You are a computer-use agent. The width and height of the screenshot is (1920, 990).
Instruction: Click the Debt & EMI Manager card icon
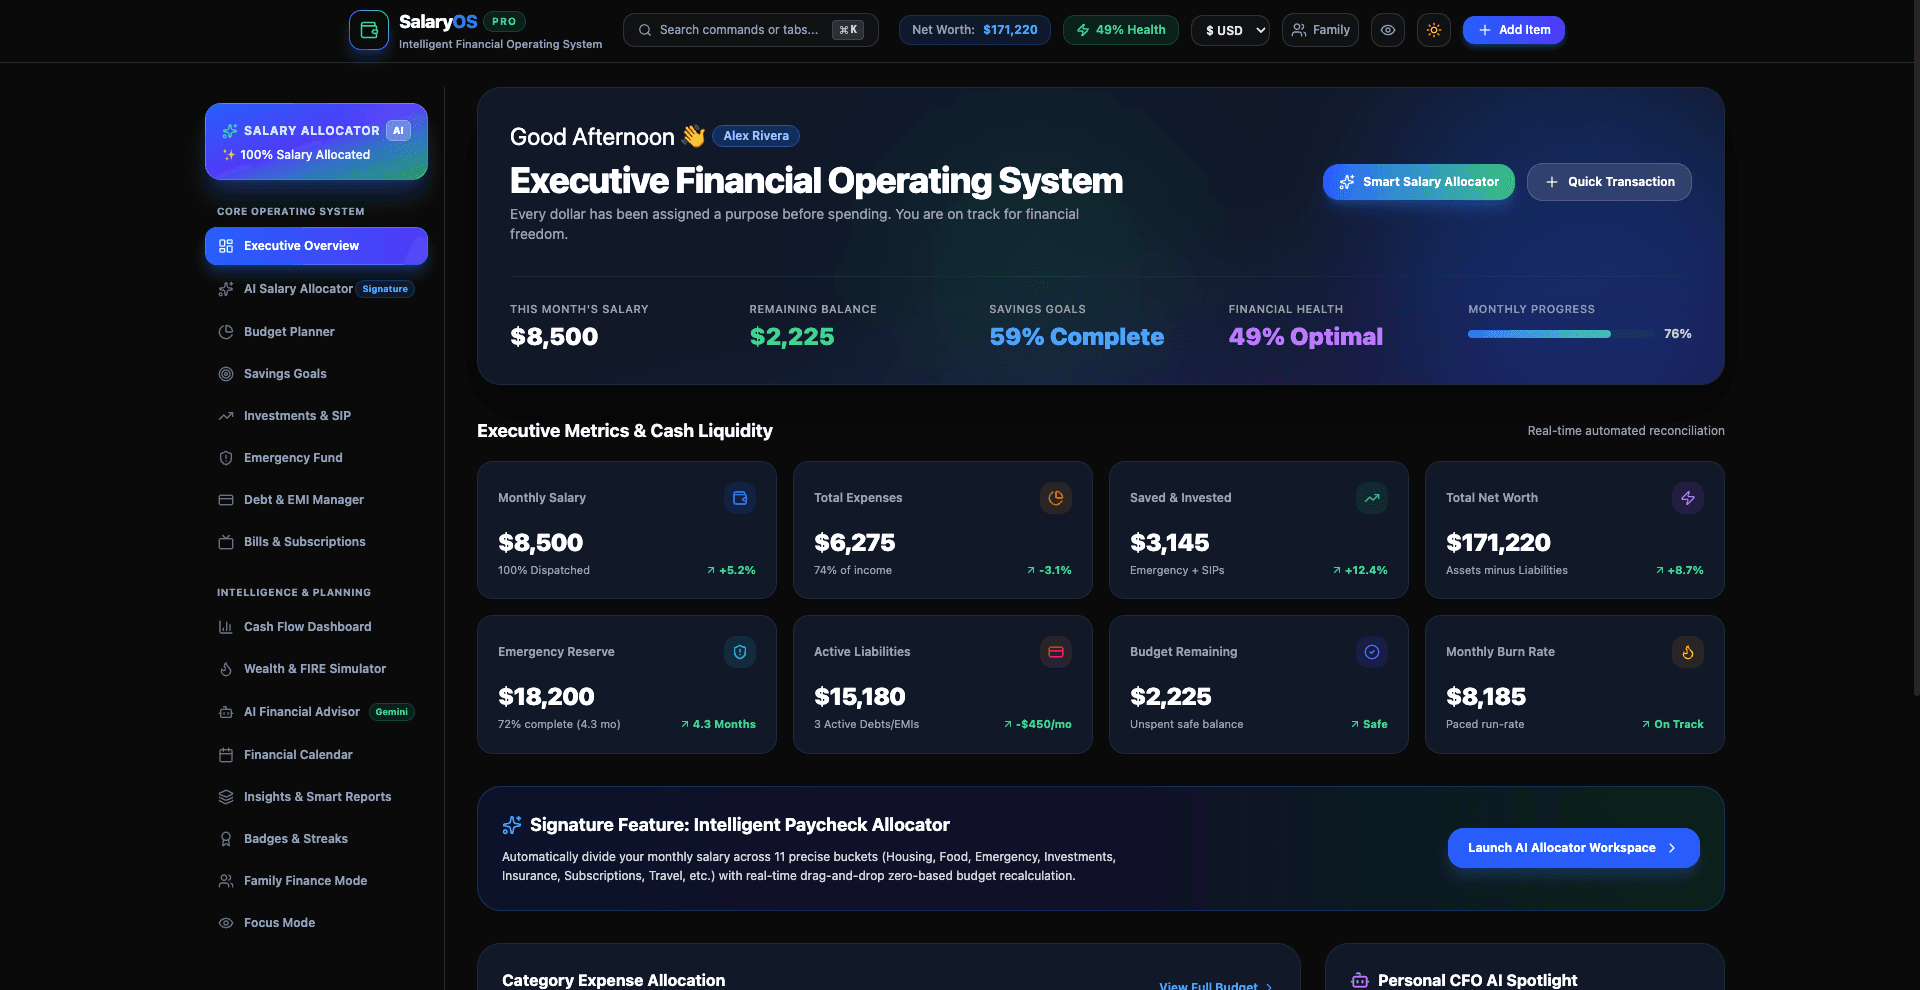[226, 500]
